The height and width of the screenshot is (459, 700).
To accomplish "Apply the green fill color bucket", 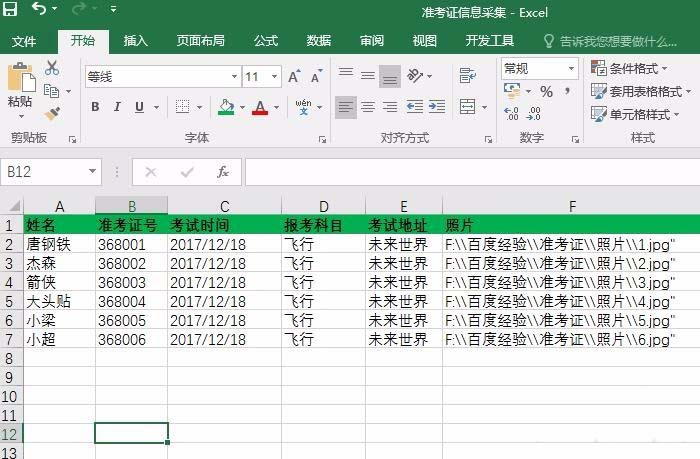I will [226, 107].
